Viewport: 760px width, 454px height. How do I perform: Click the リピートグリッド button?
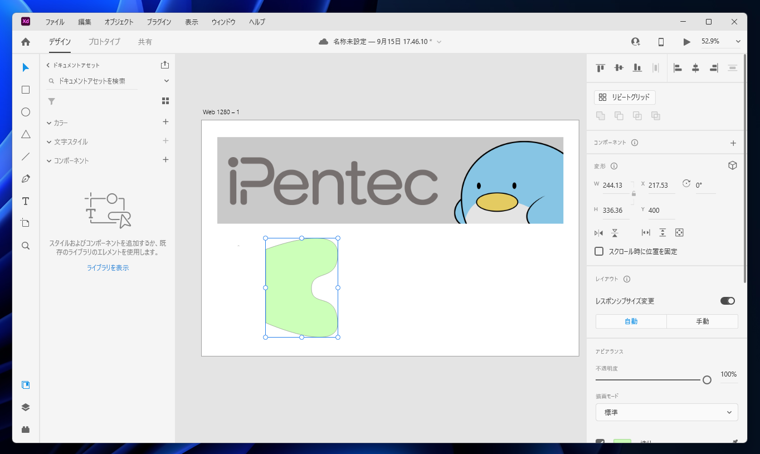pos(625,97)
